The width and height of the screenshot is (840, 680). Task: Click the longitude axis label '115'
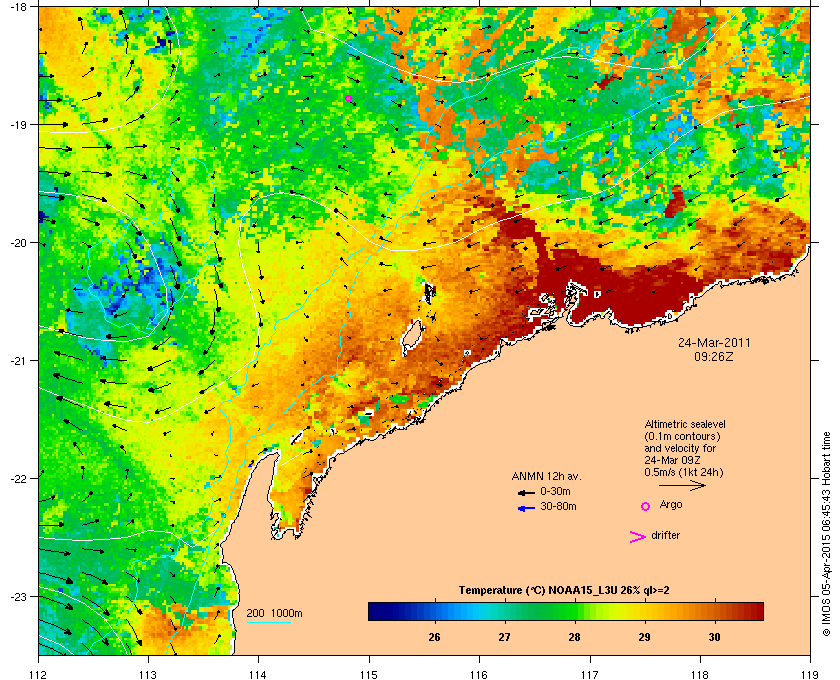pos(369,674)
